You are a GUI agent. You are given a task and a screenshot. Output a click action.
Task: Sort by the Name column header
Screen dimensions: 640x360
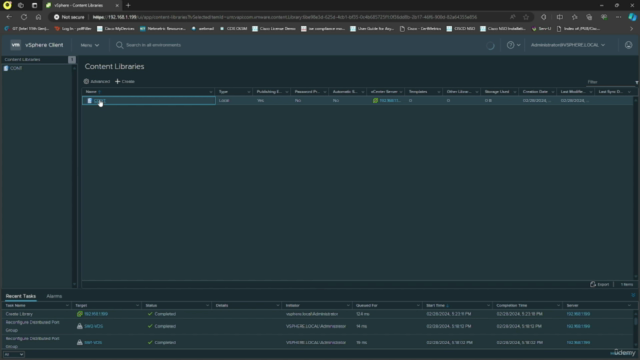(x=91, y=92)
